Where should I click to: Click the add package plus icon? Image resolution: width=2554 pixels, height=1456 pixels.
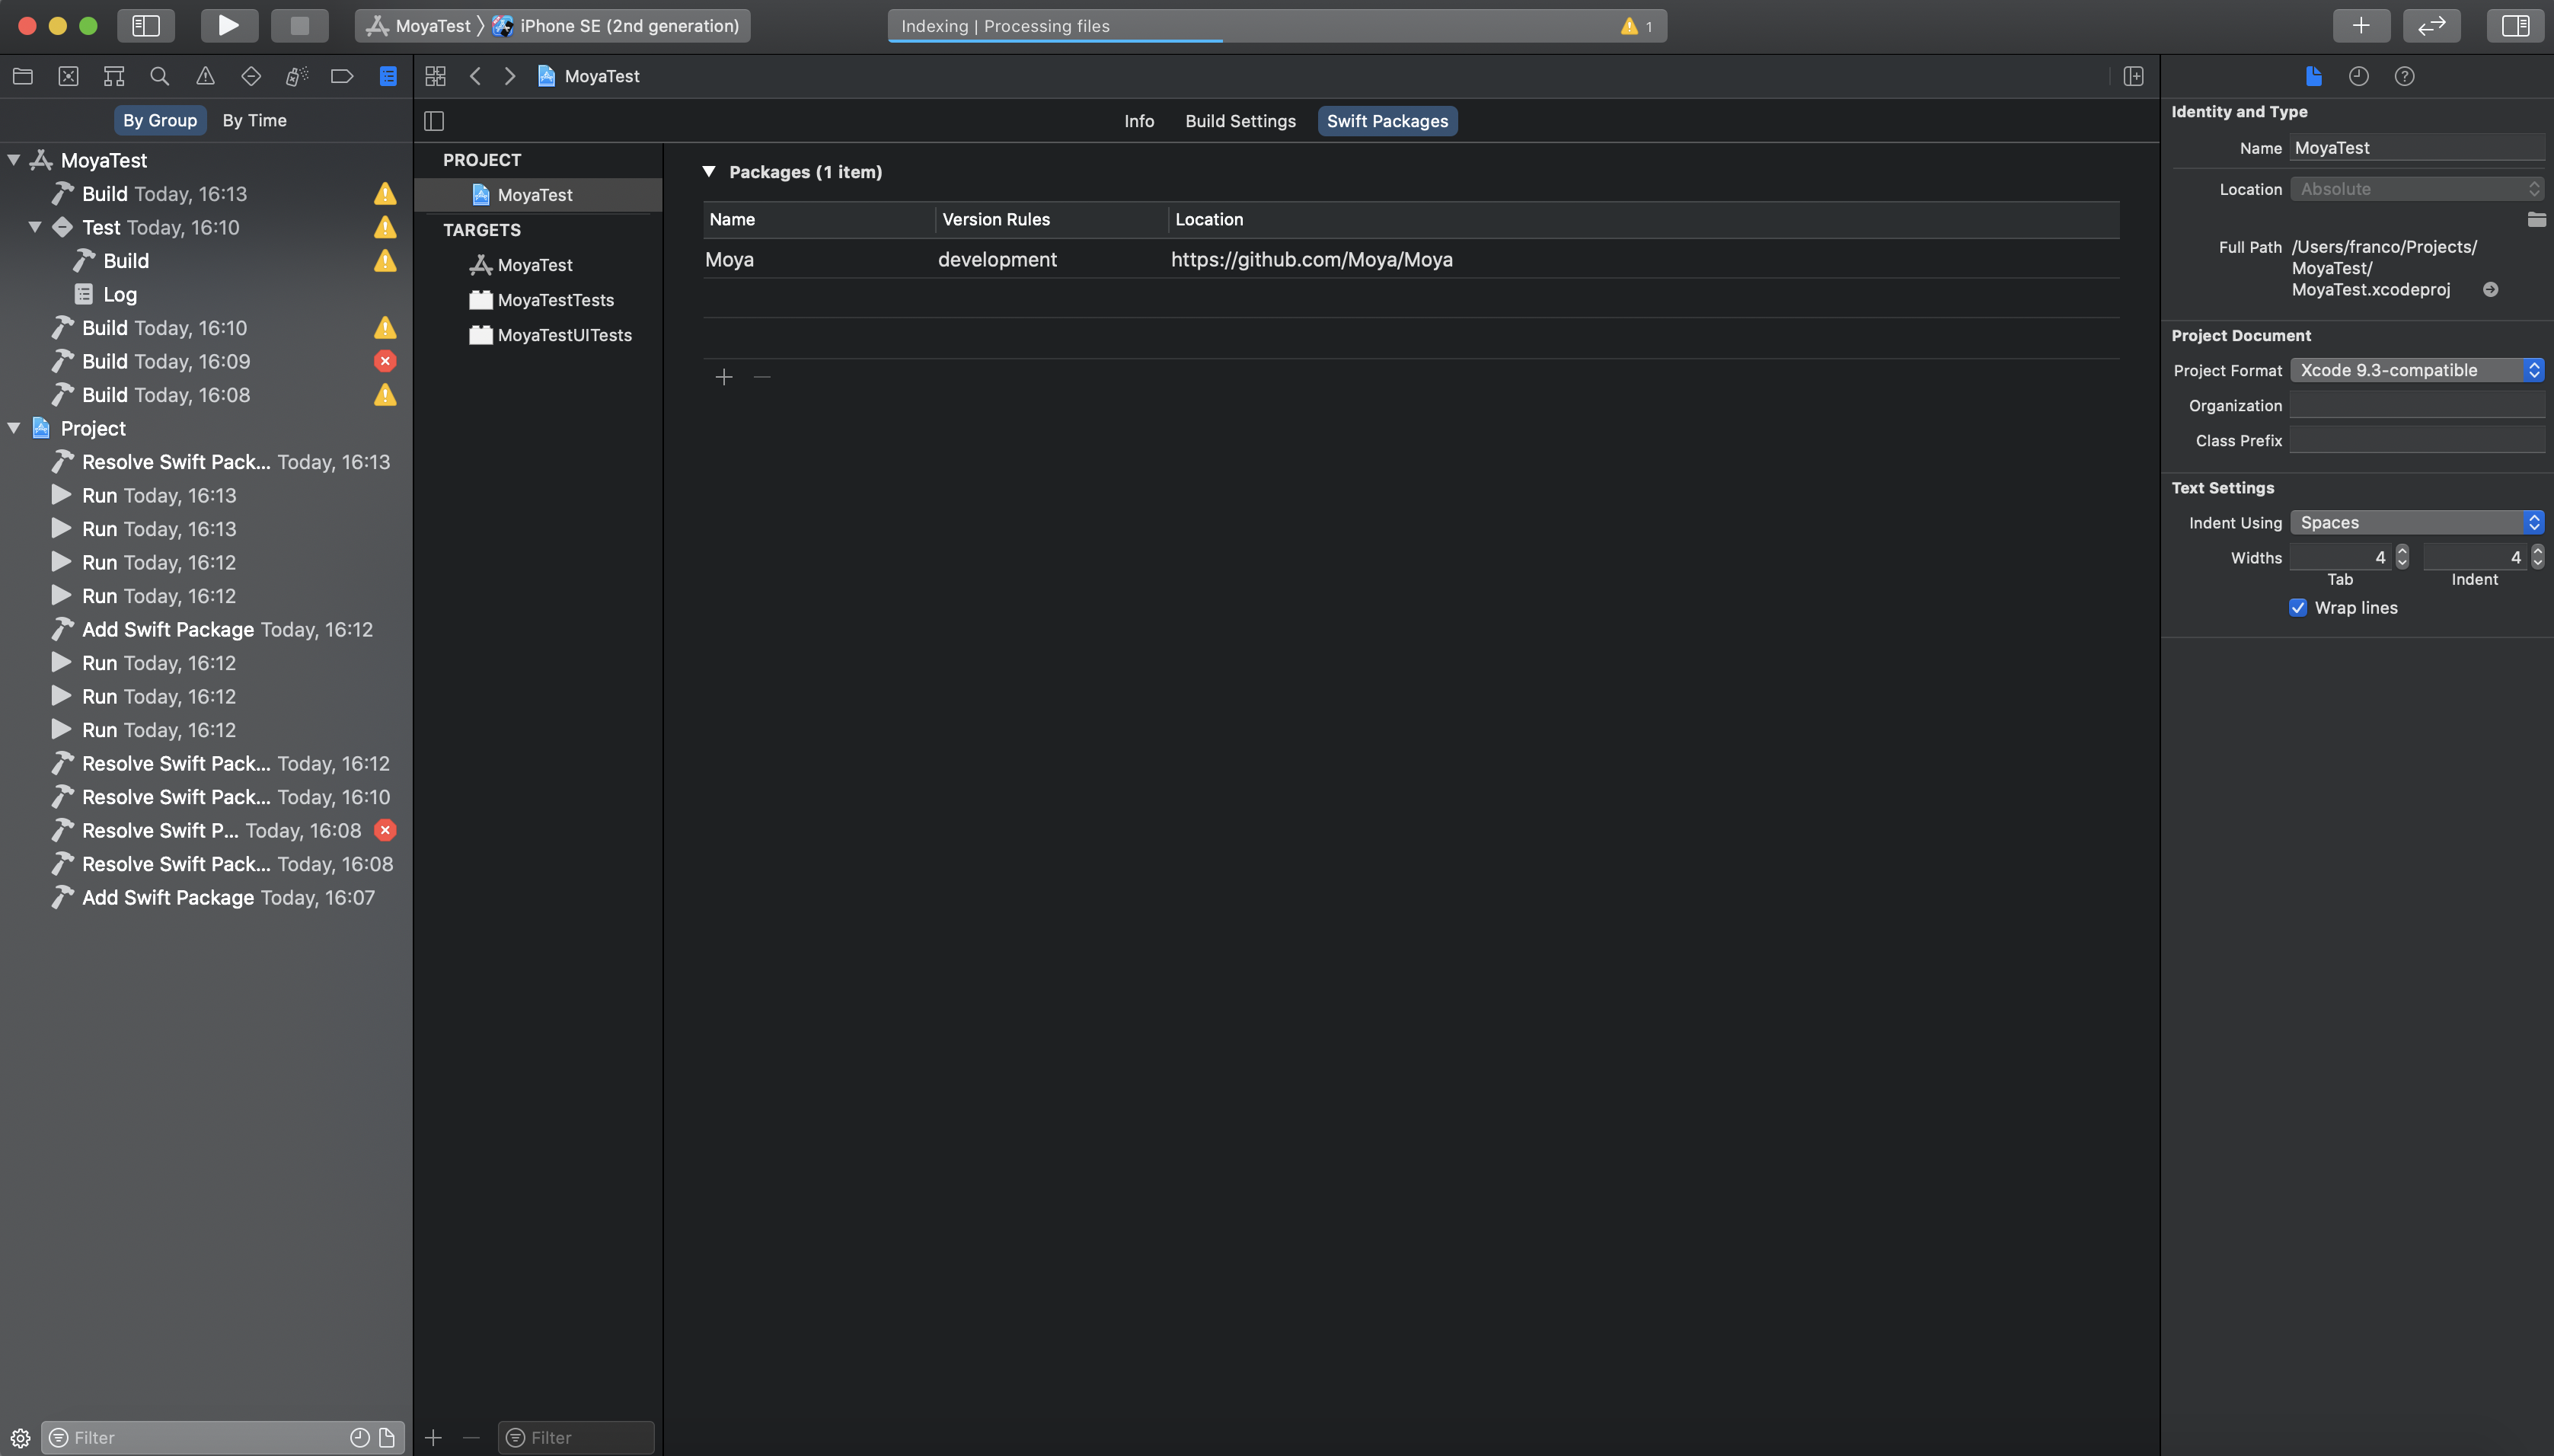724,377
